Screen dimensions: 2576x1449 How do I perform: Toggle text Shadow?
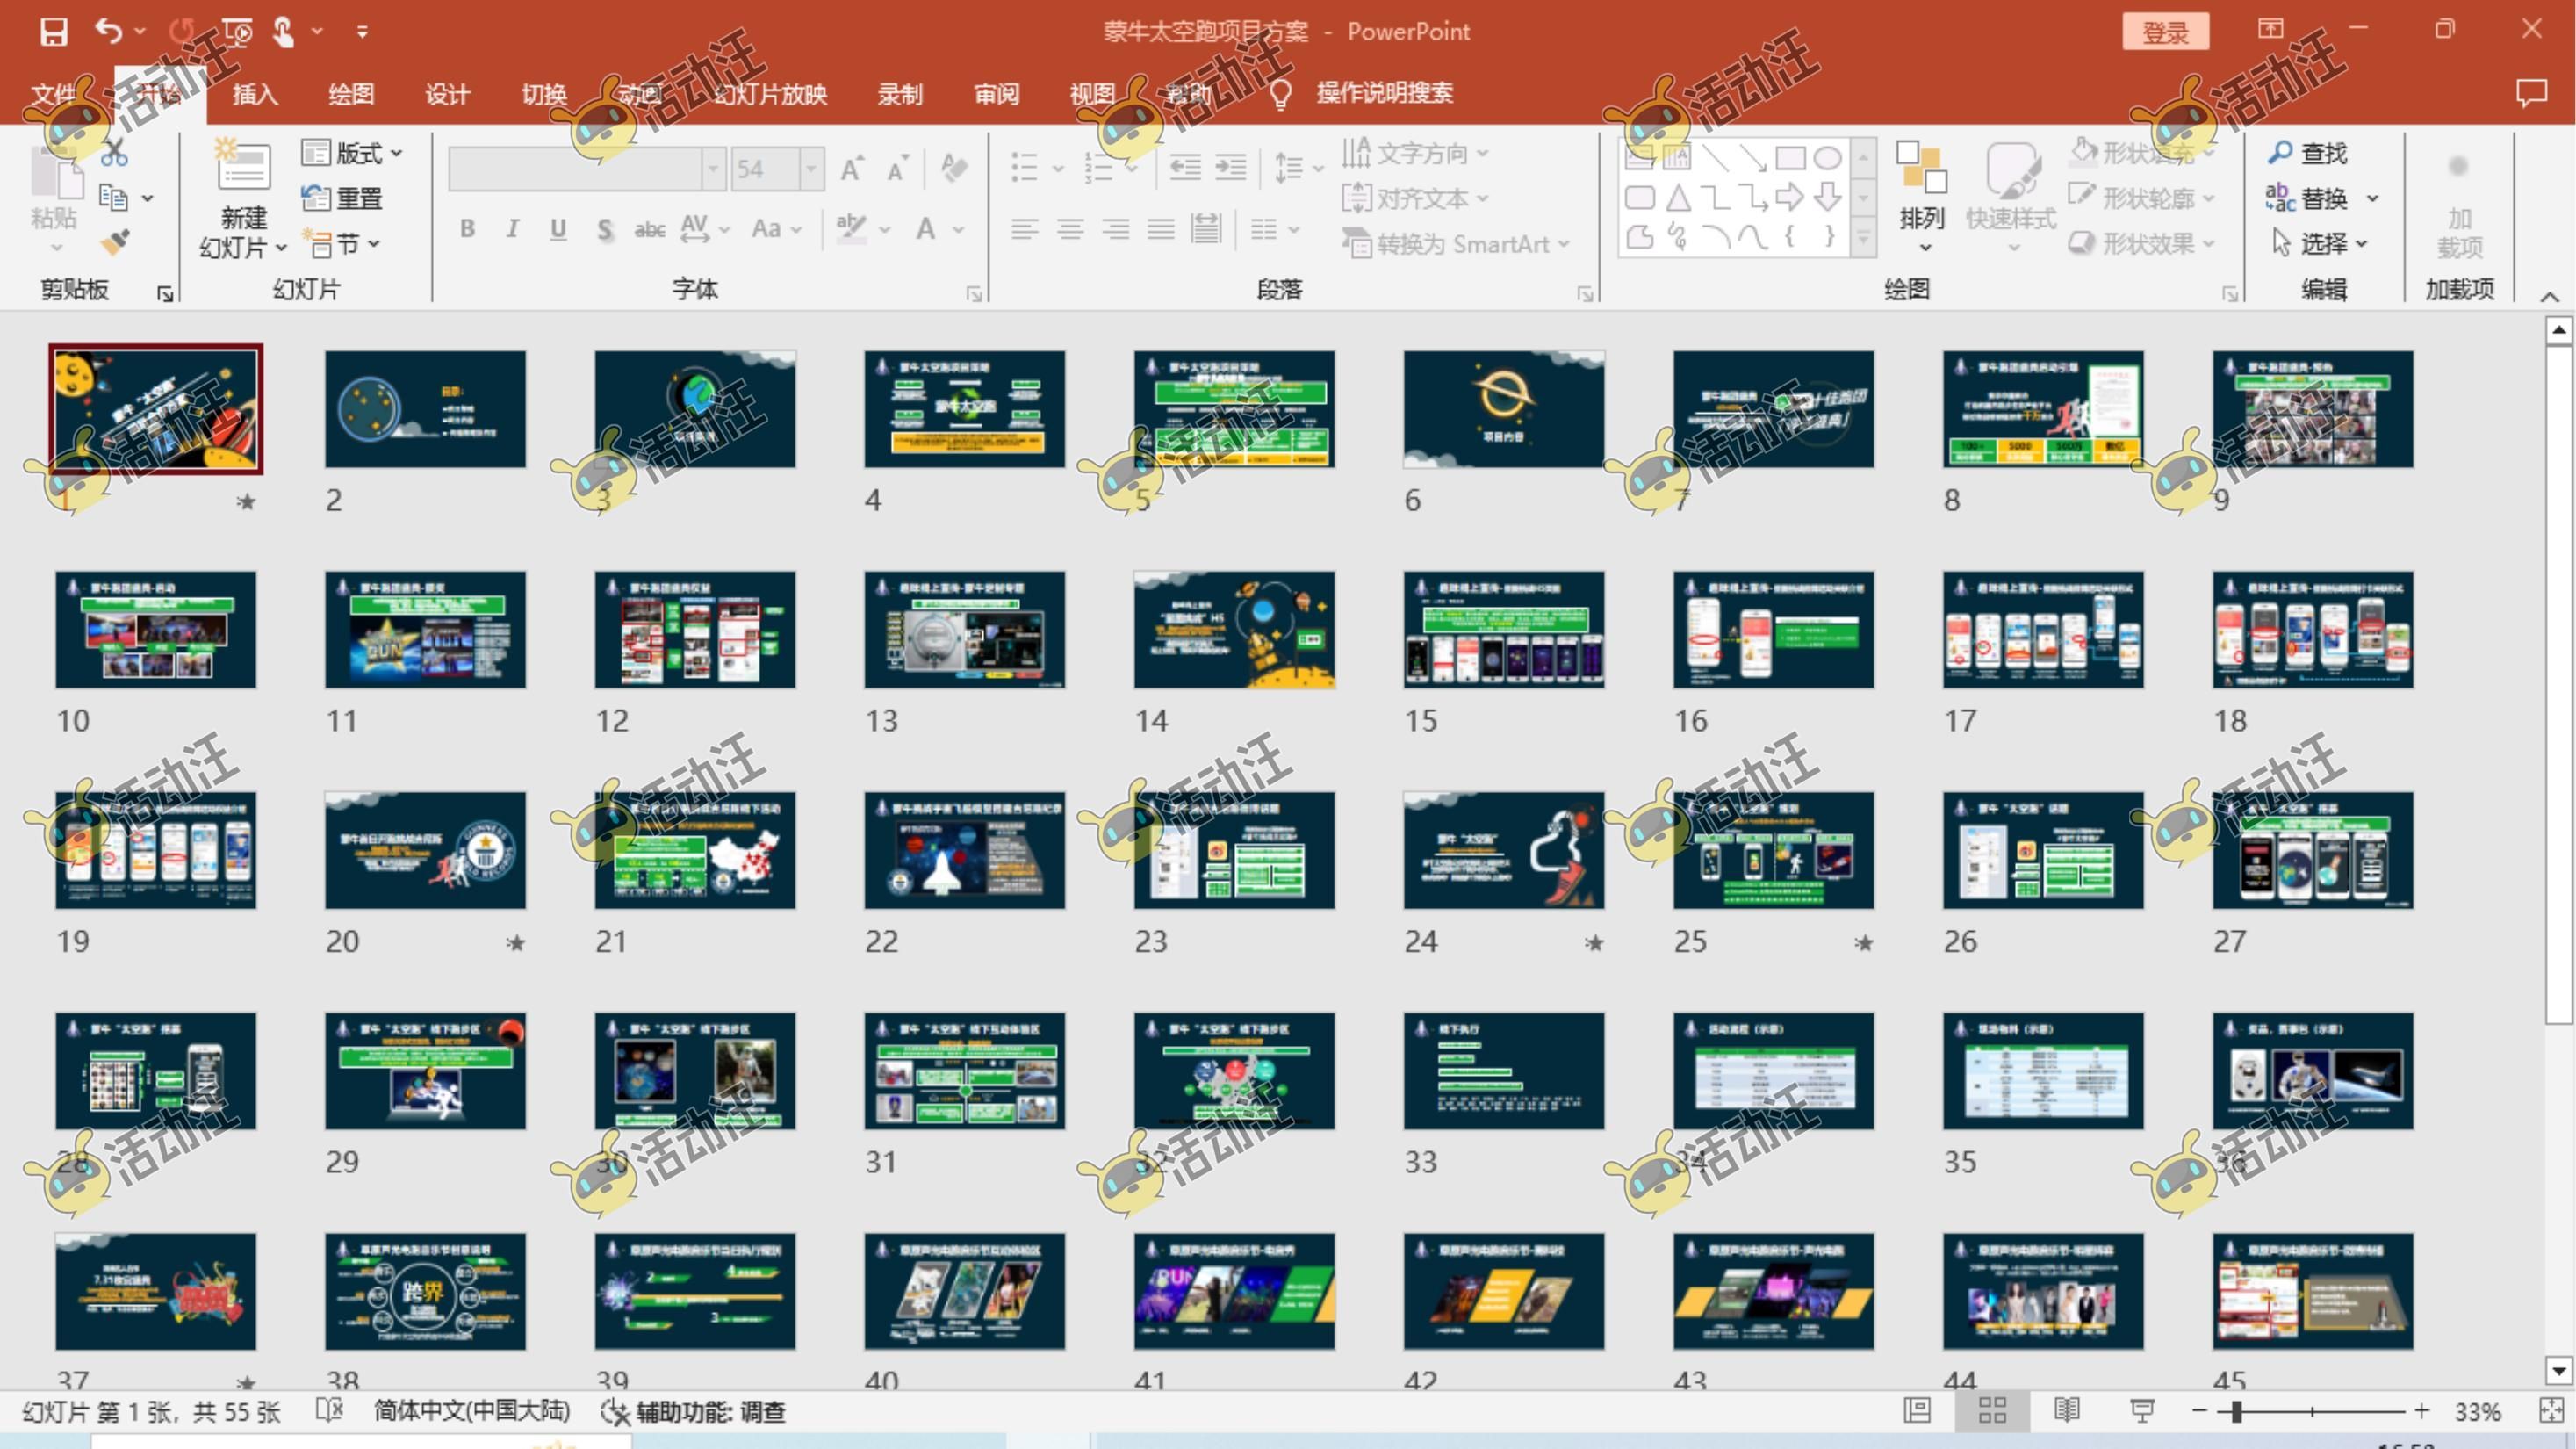click(x=604, y=230)
